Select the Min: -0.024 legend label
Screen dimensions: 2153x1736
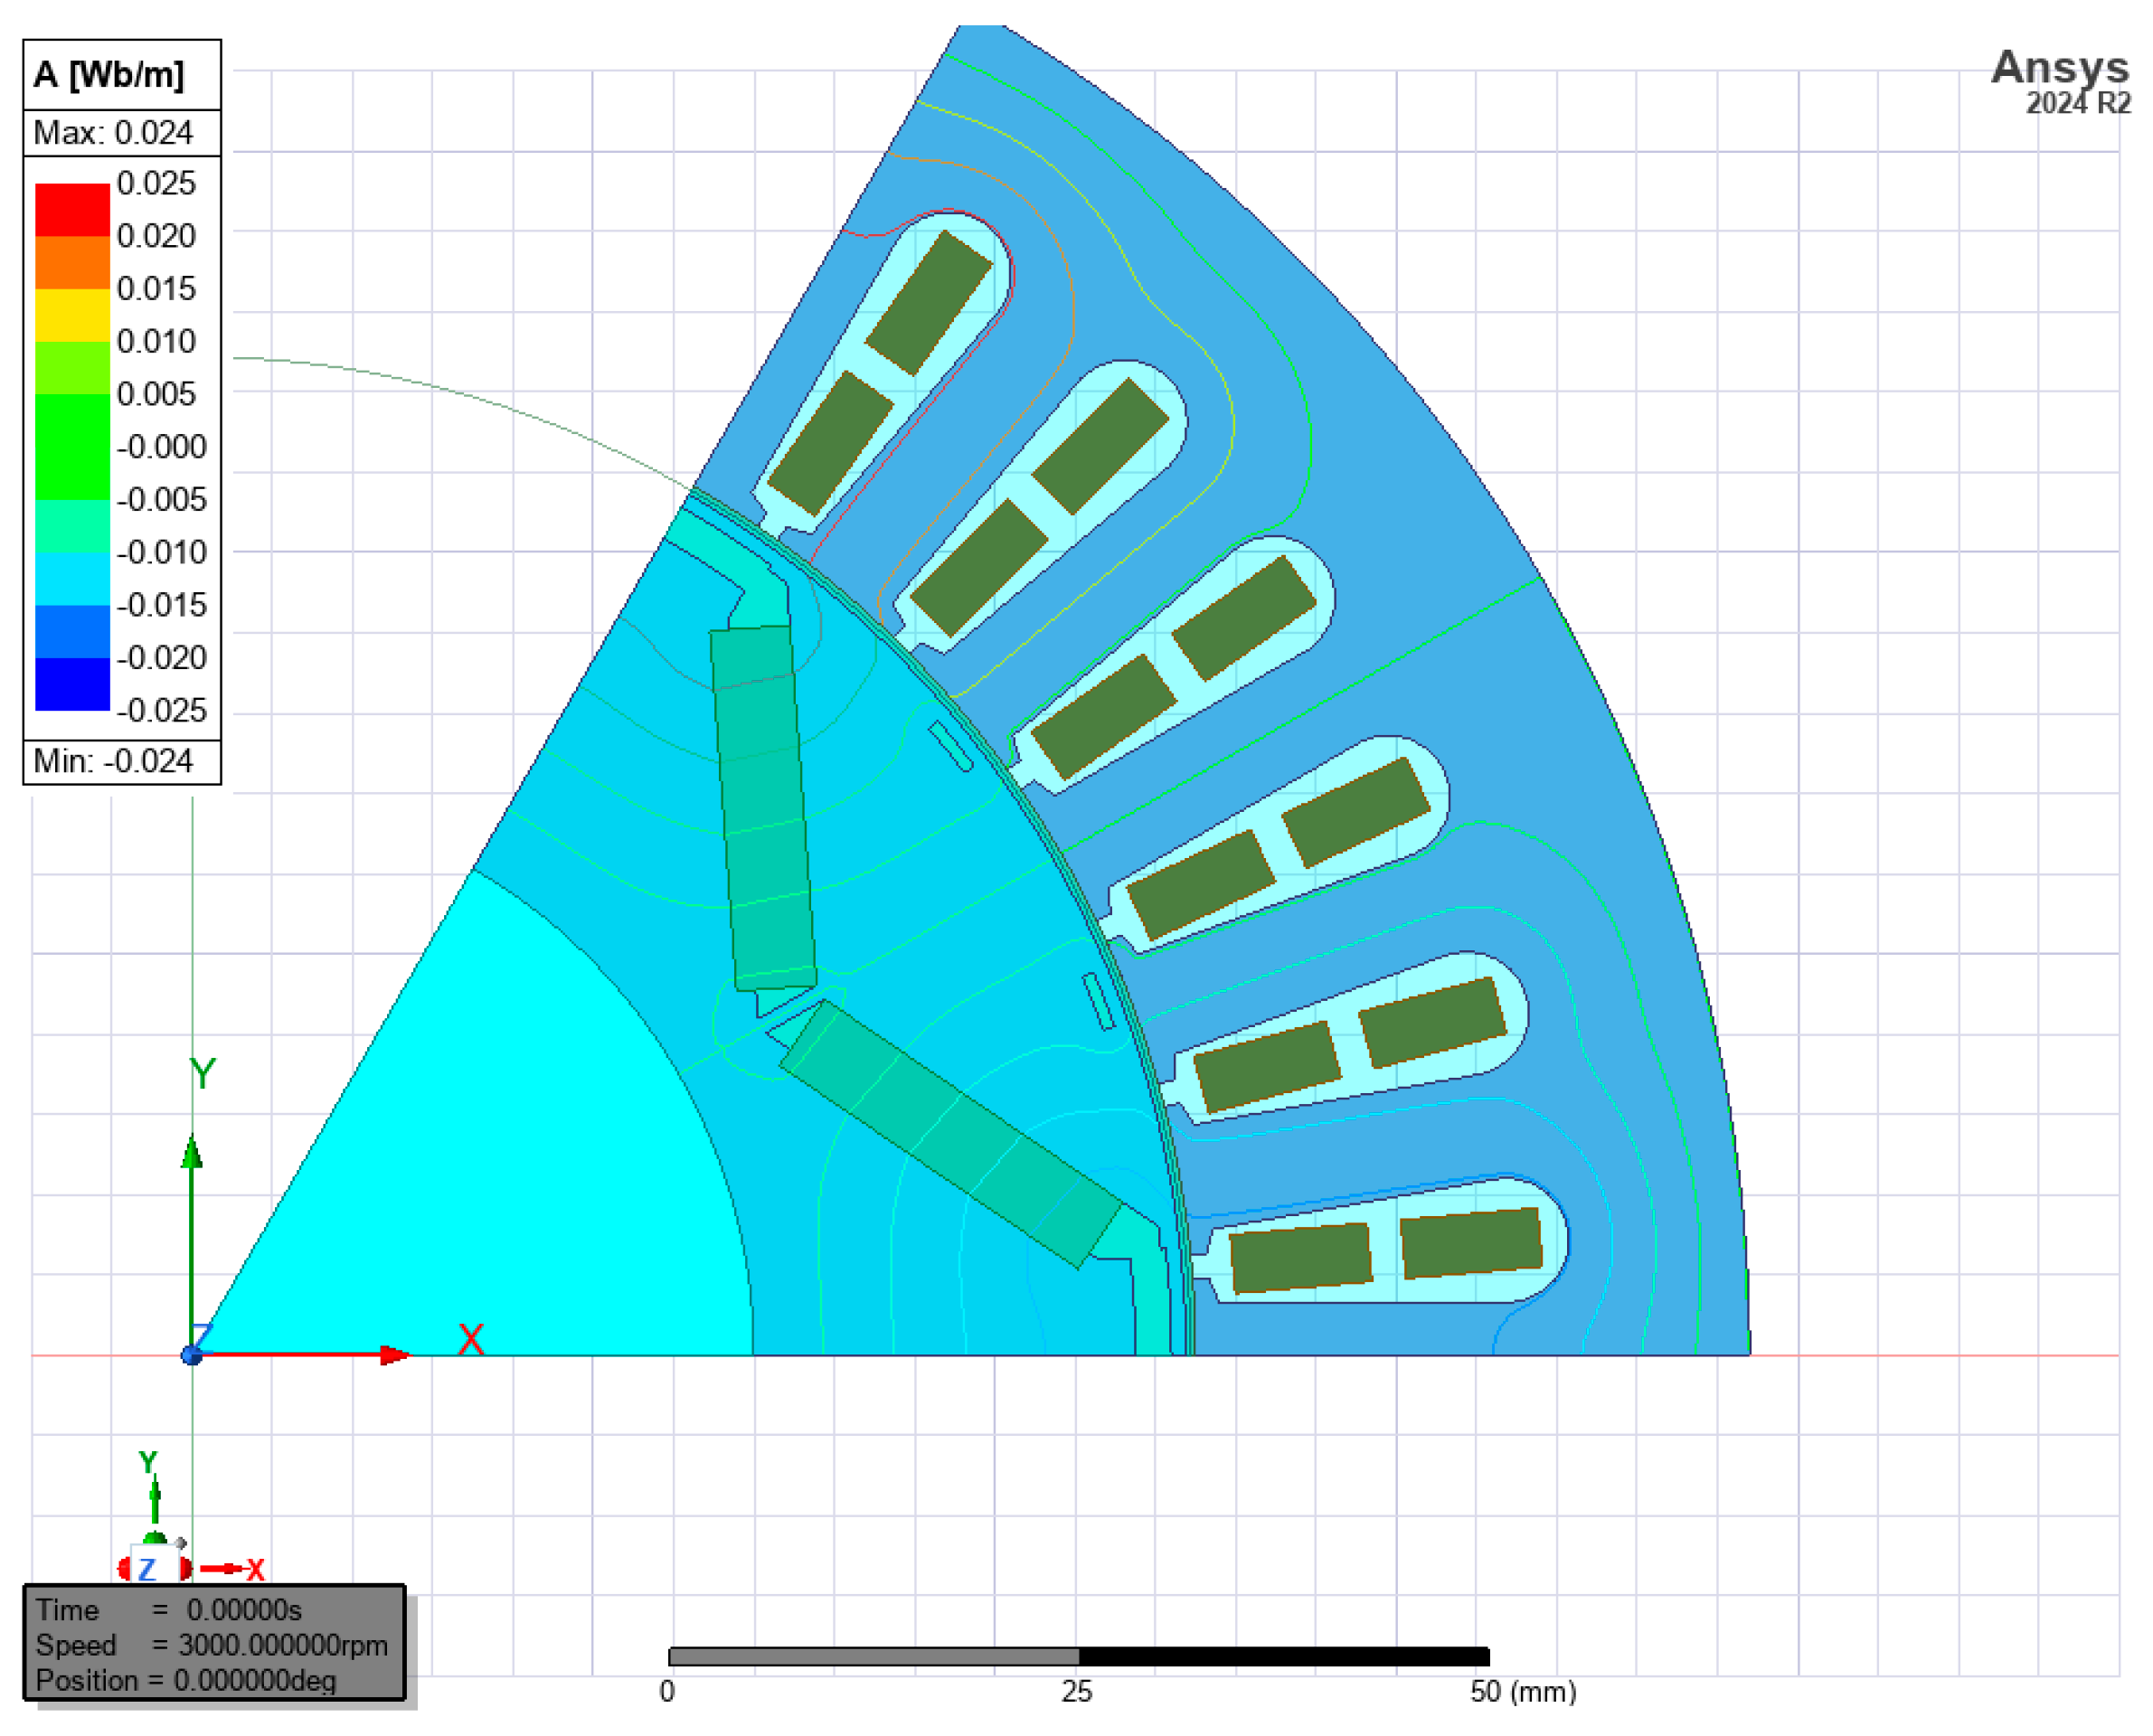(113, 761)
